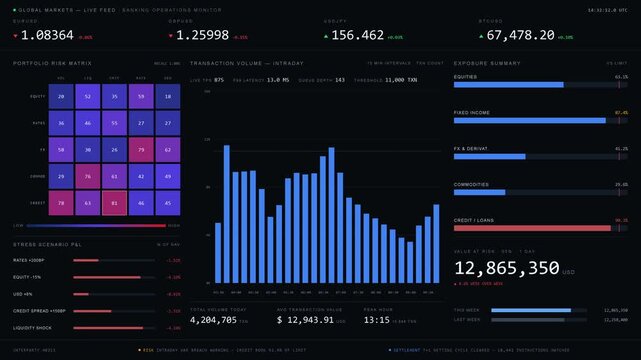Select average transaction value $ 12,943.91
641x360 pixels.
click(x=305, y=320)
